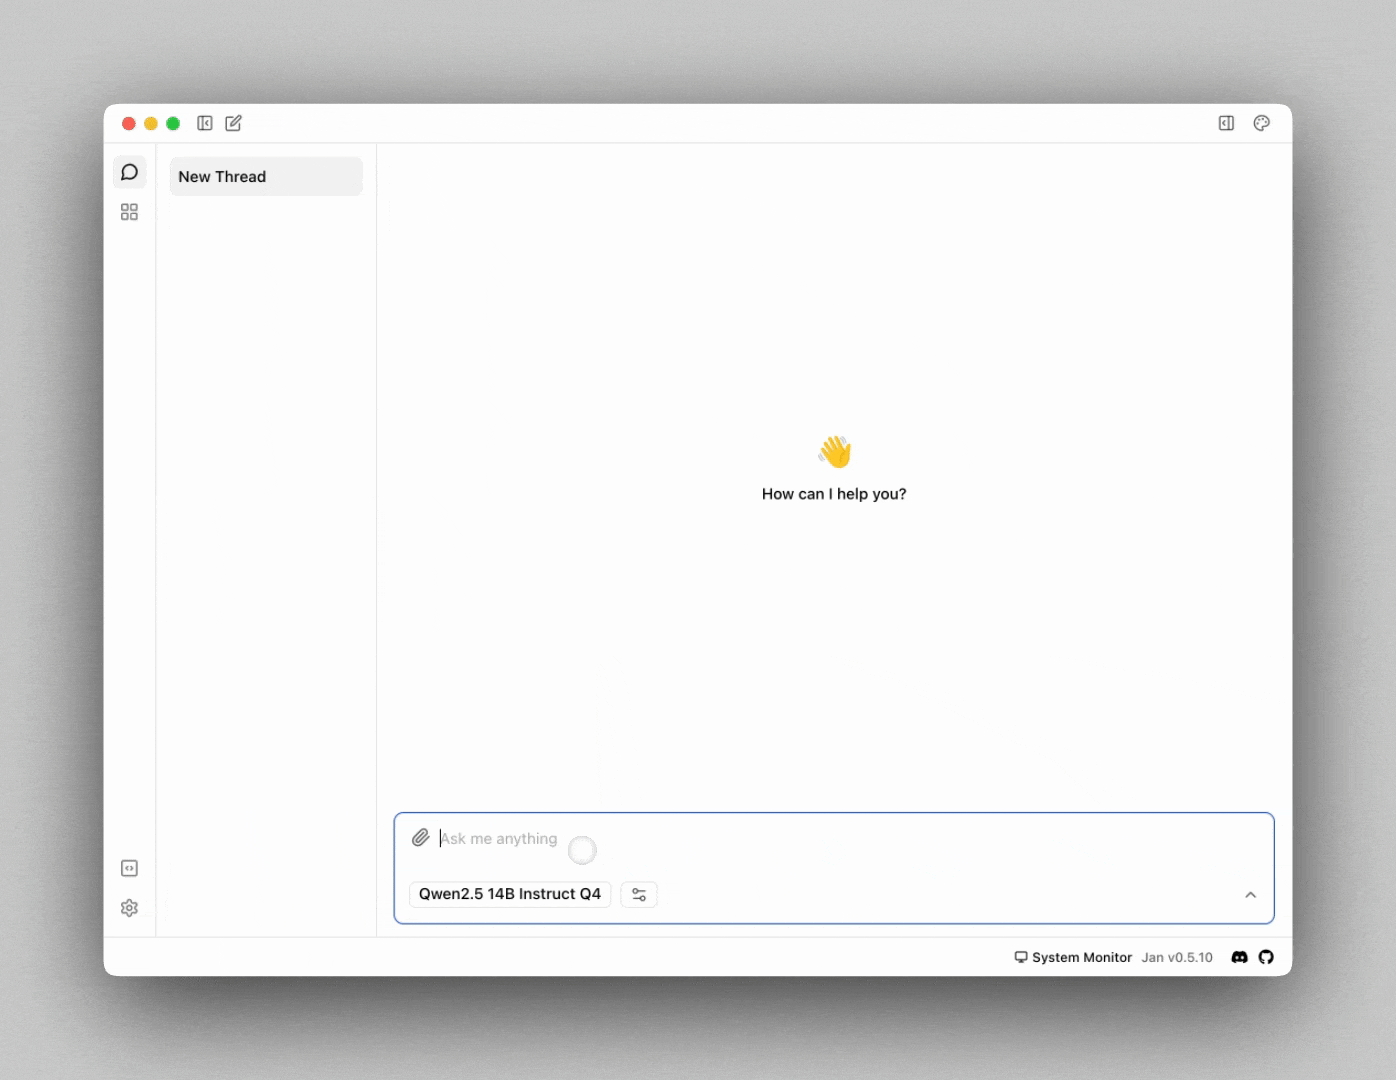Click the GitHub icon
Image resolution: width=1396 pixels, height=1080 pixels.
1266,957
